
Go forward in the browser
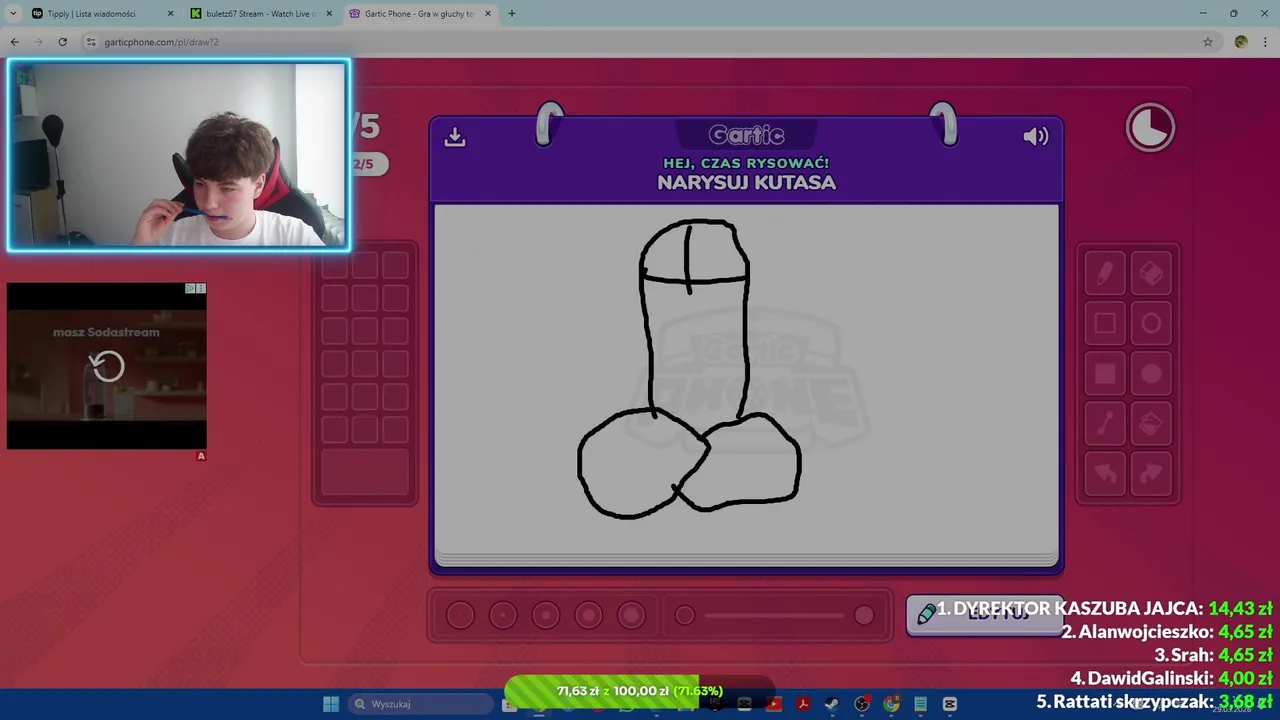pyautogui.click(x=38, y=42)
